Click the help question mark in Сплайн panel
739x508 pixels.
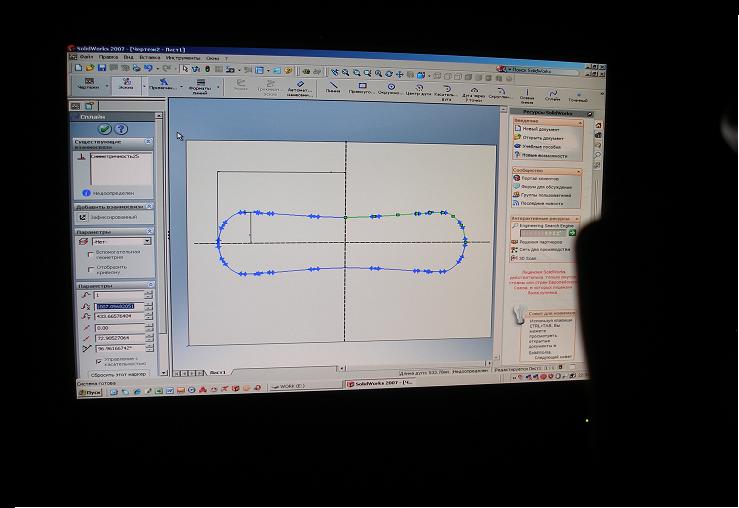tap(121, 129)
